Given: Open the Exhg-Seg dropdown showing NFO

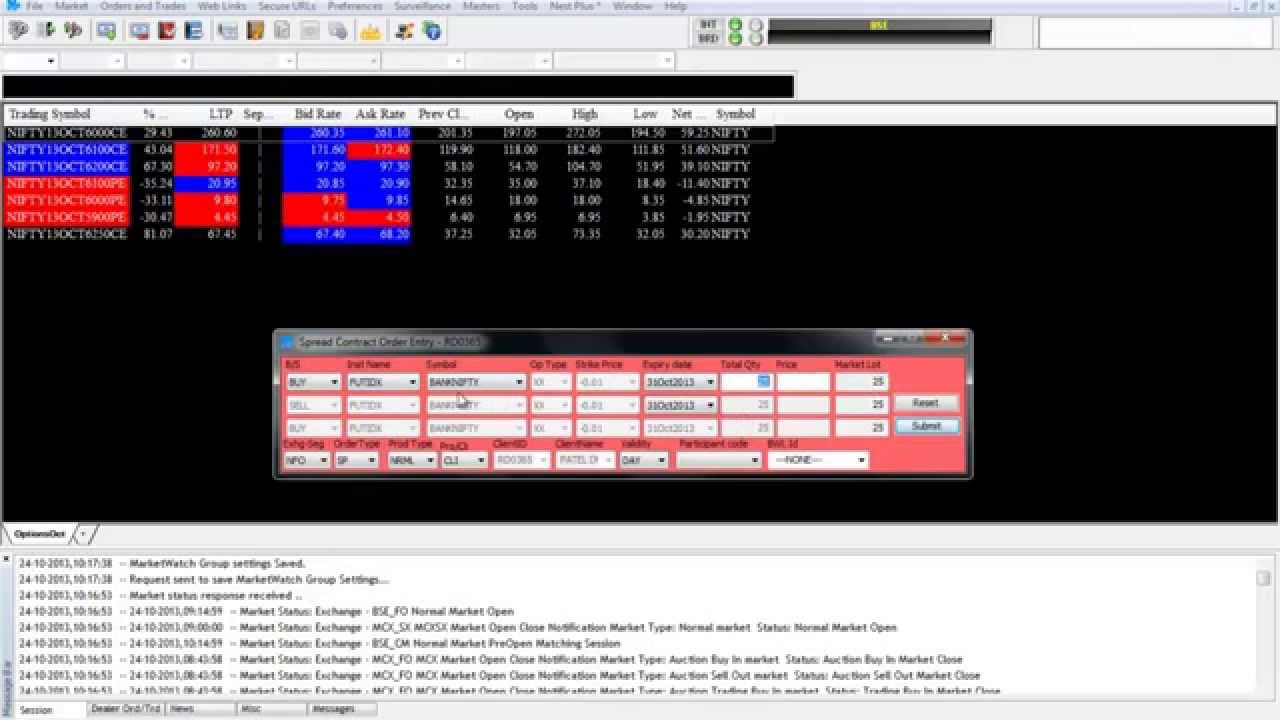Looking at the screenshot, I should (307, 460).
